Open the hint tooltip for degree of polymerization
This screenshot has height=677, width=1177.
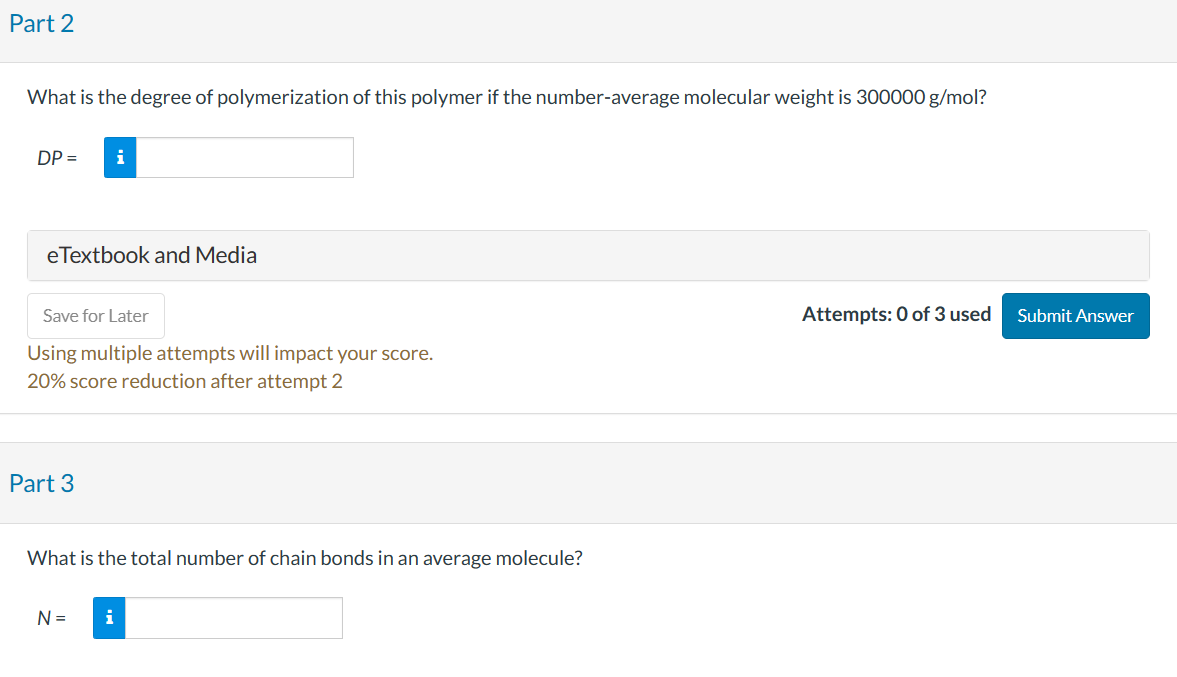click(119, 157)
